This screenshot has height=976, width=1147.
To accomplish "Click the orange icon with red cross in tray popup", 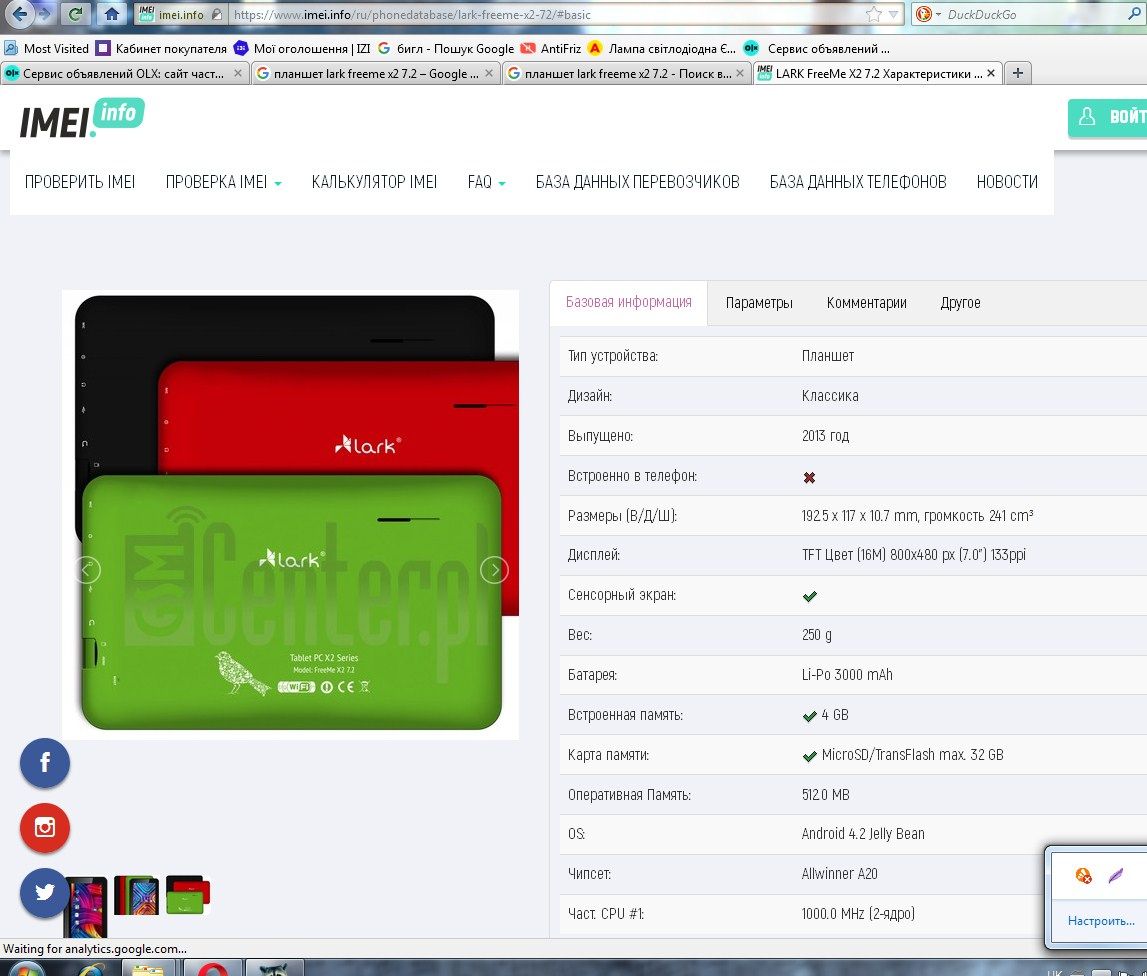I will [1083, 875].
